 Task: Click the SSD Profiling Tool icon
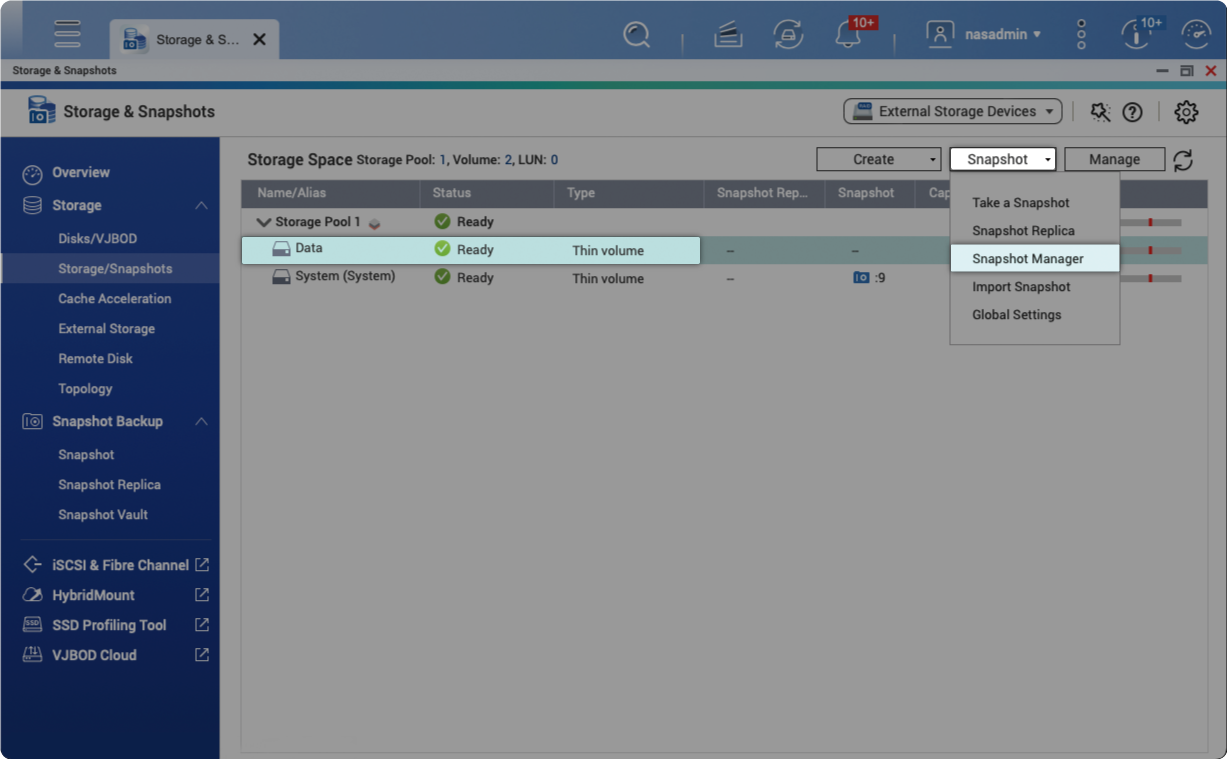[32, 625]
